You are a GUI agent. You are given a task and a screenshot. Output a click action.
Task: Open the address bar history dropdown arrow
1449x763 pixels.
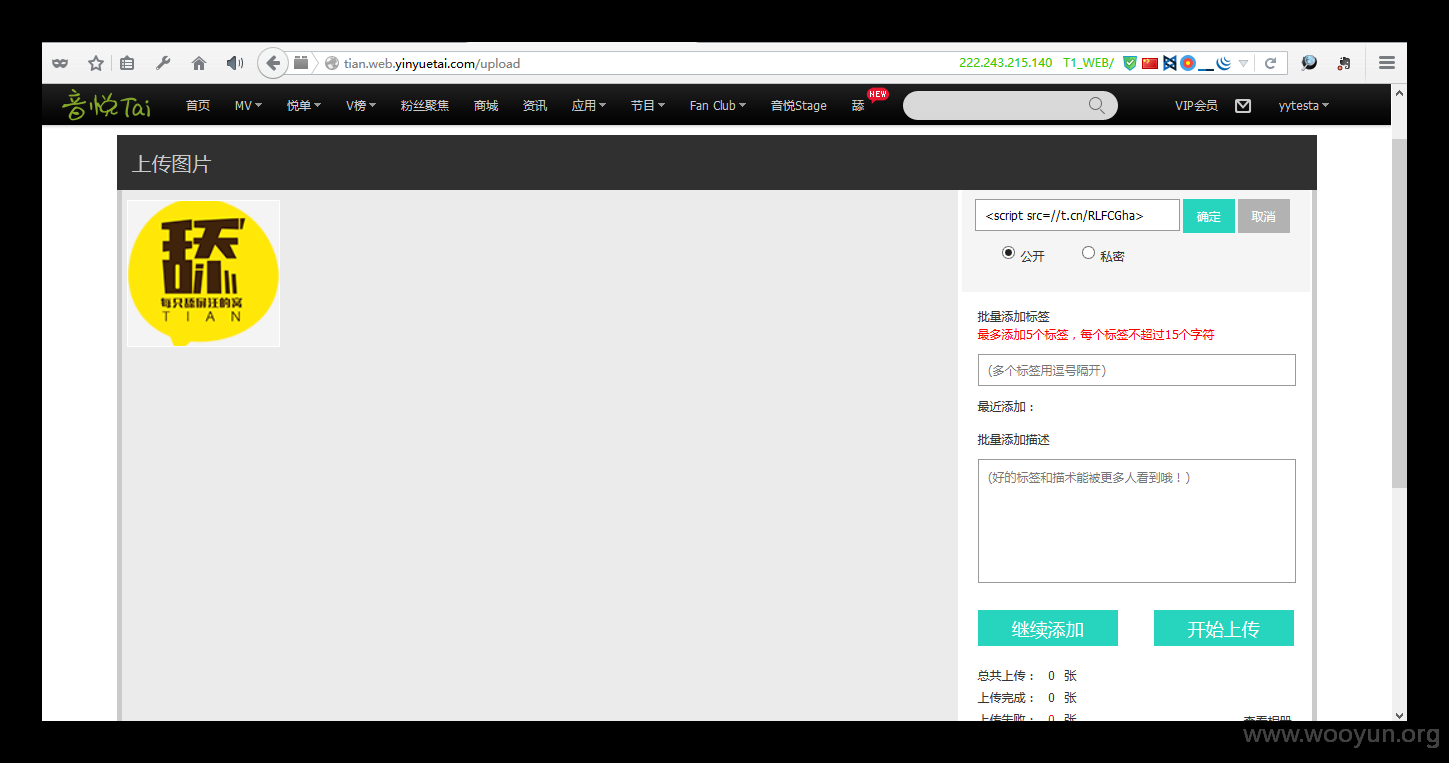[x=1243, y=63]
